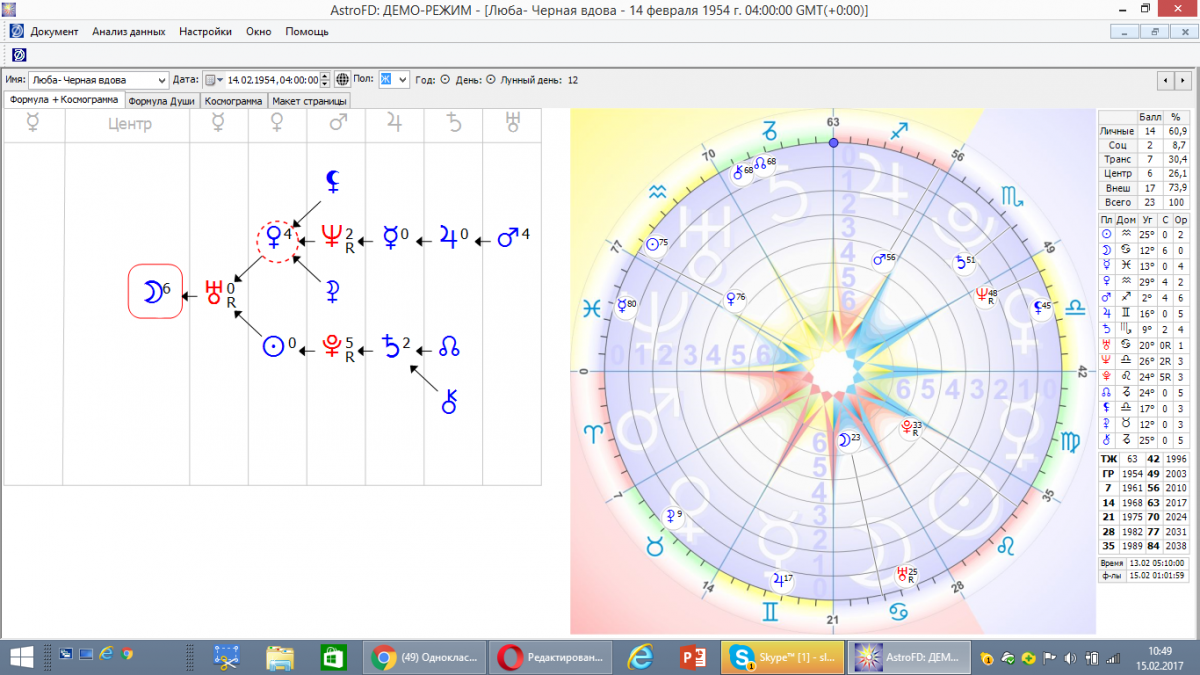1200x675 pixels.
Task: Select the Sun marker labeled 75 on the chart
Action: point(656,244)
